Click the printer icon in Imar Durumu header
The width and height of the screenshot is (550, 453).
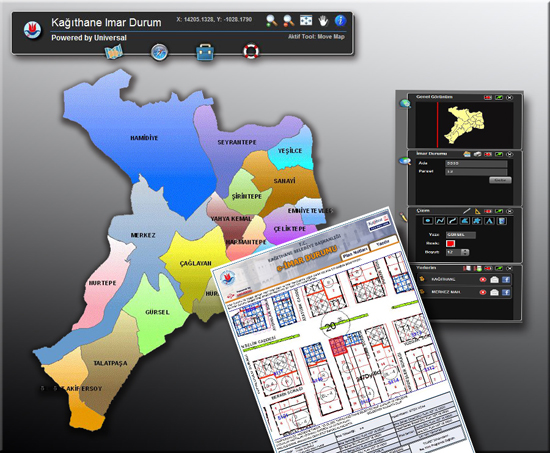[477, 154]
